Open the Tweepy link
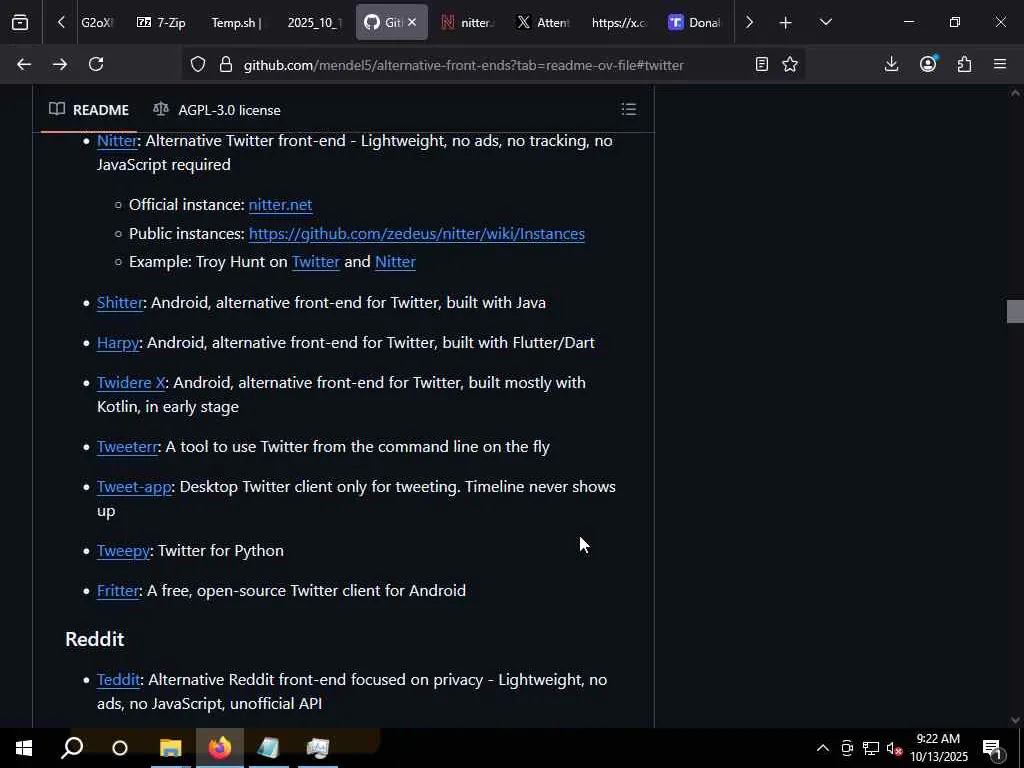1024x768 pixels. coord(123,551)
